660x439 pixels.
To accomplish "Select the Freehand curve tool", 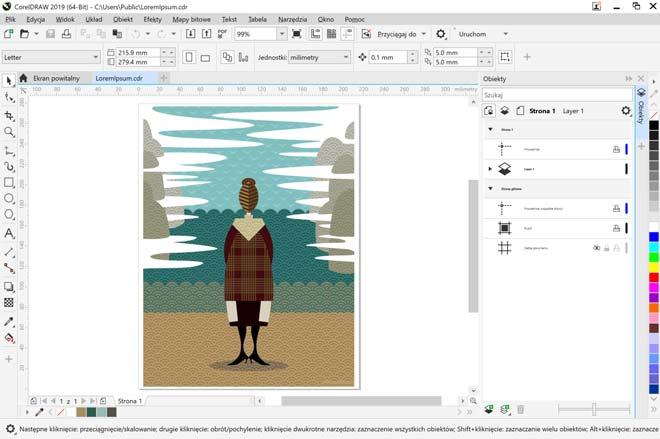I will (x=9, y=167).
